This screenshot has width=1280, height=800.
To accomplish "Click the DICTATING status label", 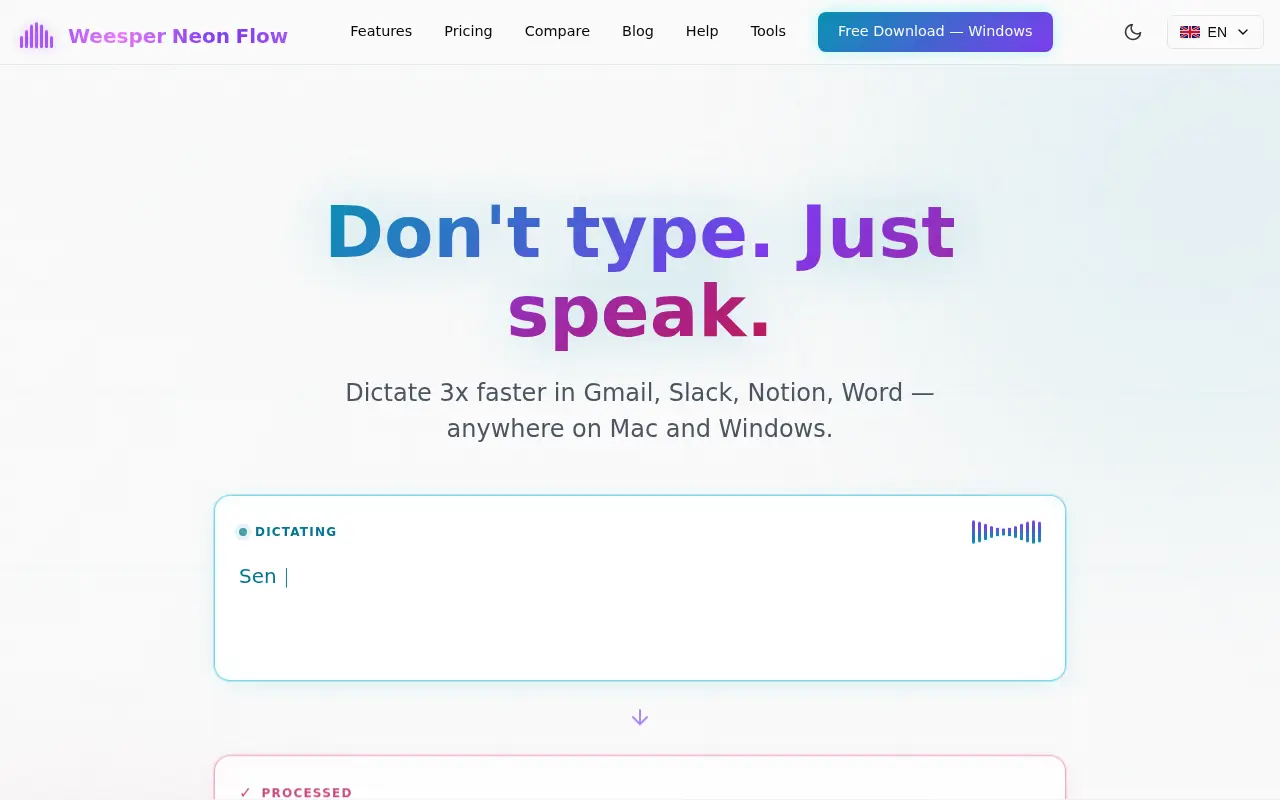I will (296, 532).
